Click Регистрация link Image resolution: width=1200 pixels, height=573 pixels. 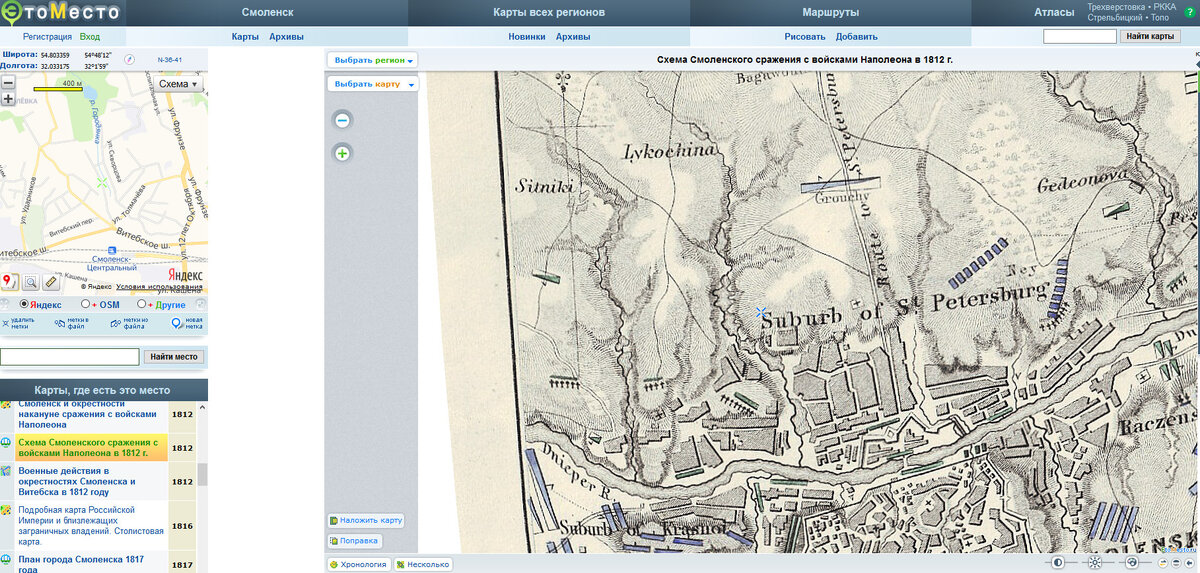coord(47,36)
